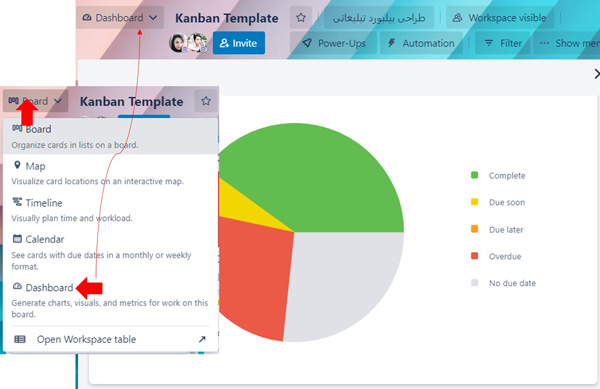The image size is (600, 389).
Task: Star the Kanban Template board in top header
Action: point(301,18)
